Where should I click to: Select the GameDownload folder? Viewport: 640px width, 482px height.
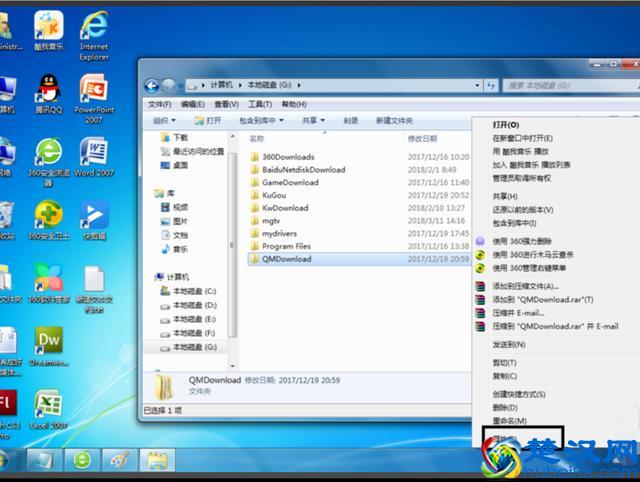coord(290,182)
